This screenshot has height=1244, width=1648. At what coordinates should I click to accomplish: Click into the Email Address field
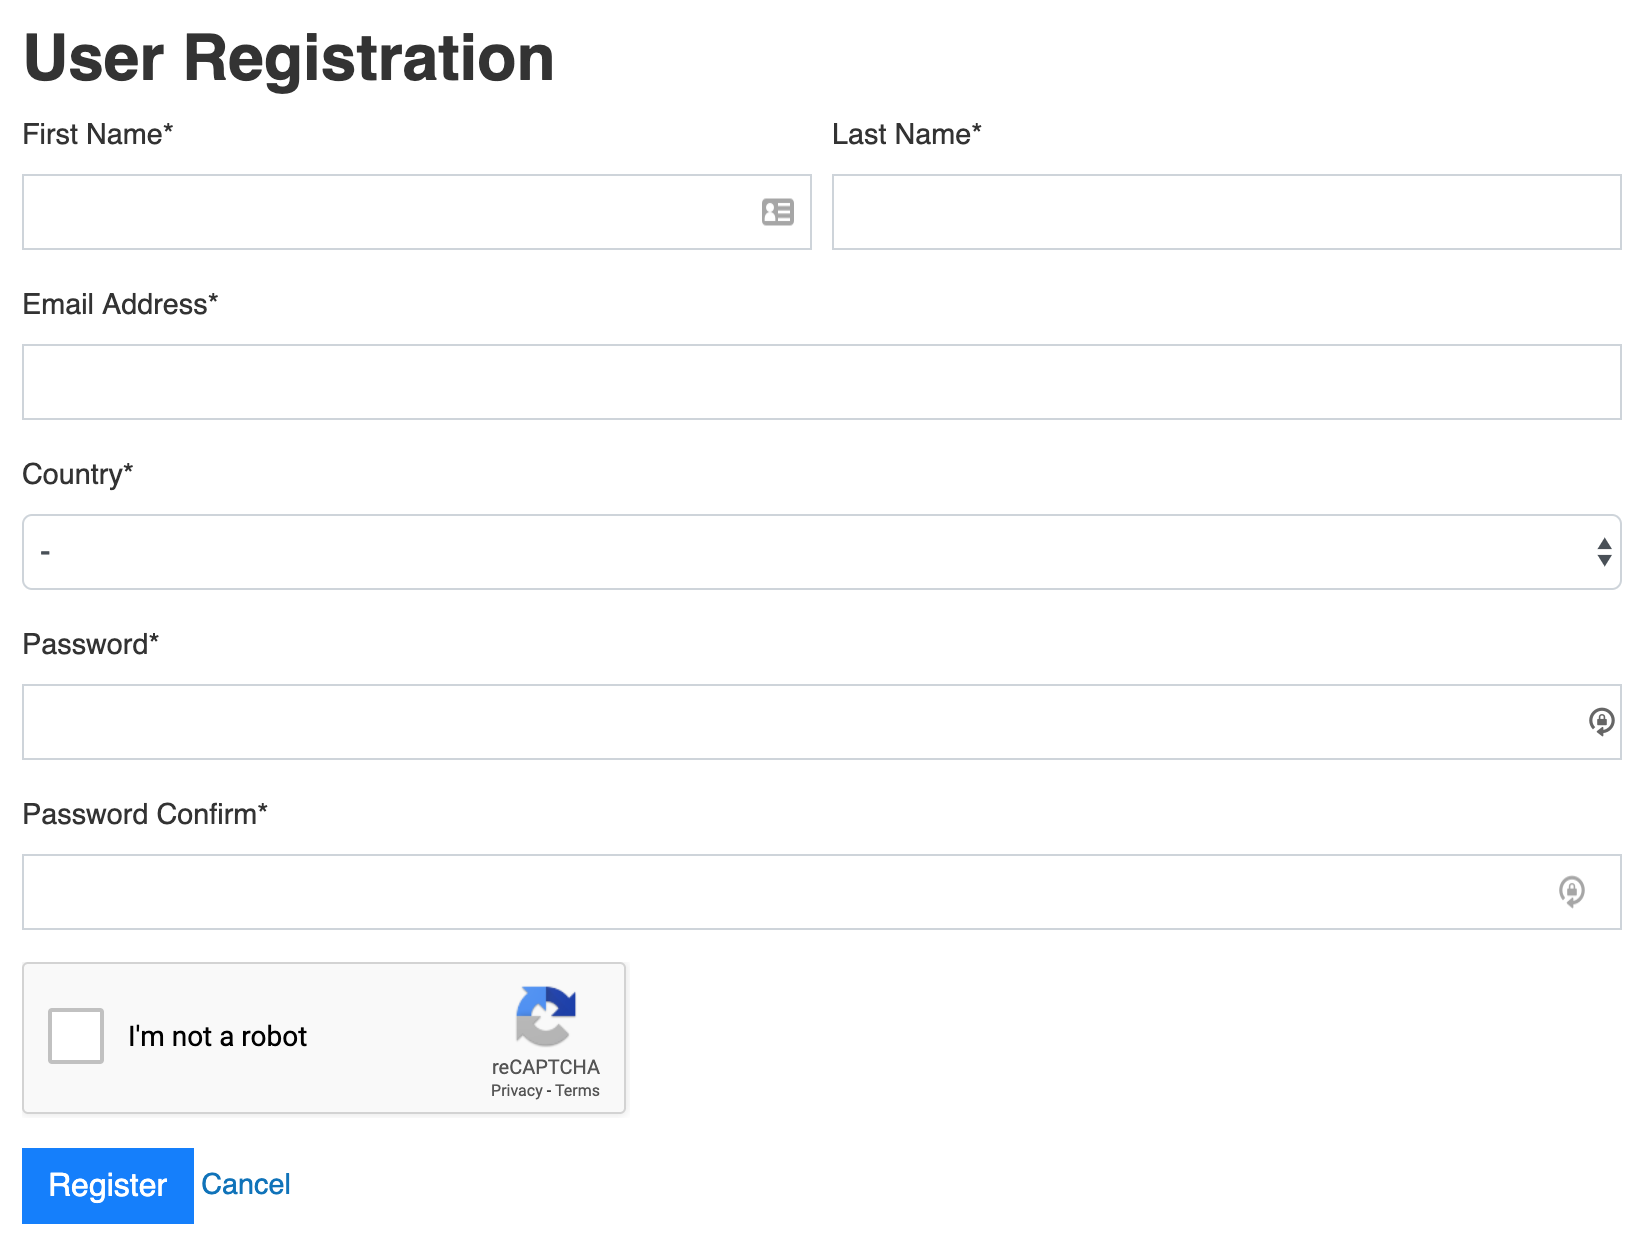pos(822,382)
